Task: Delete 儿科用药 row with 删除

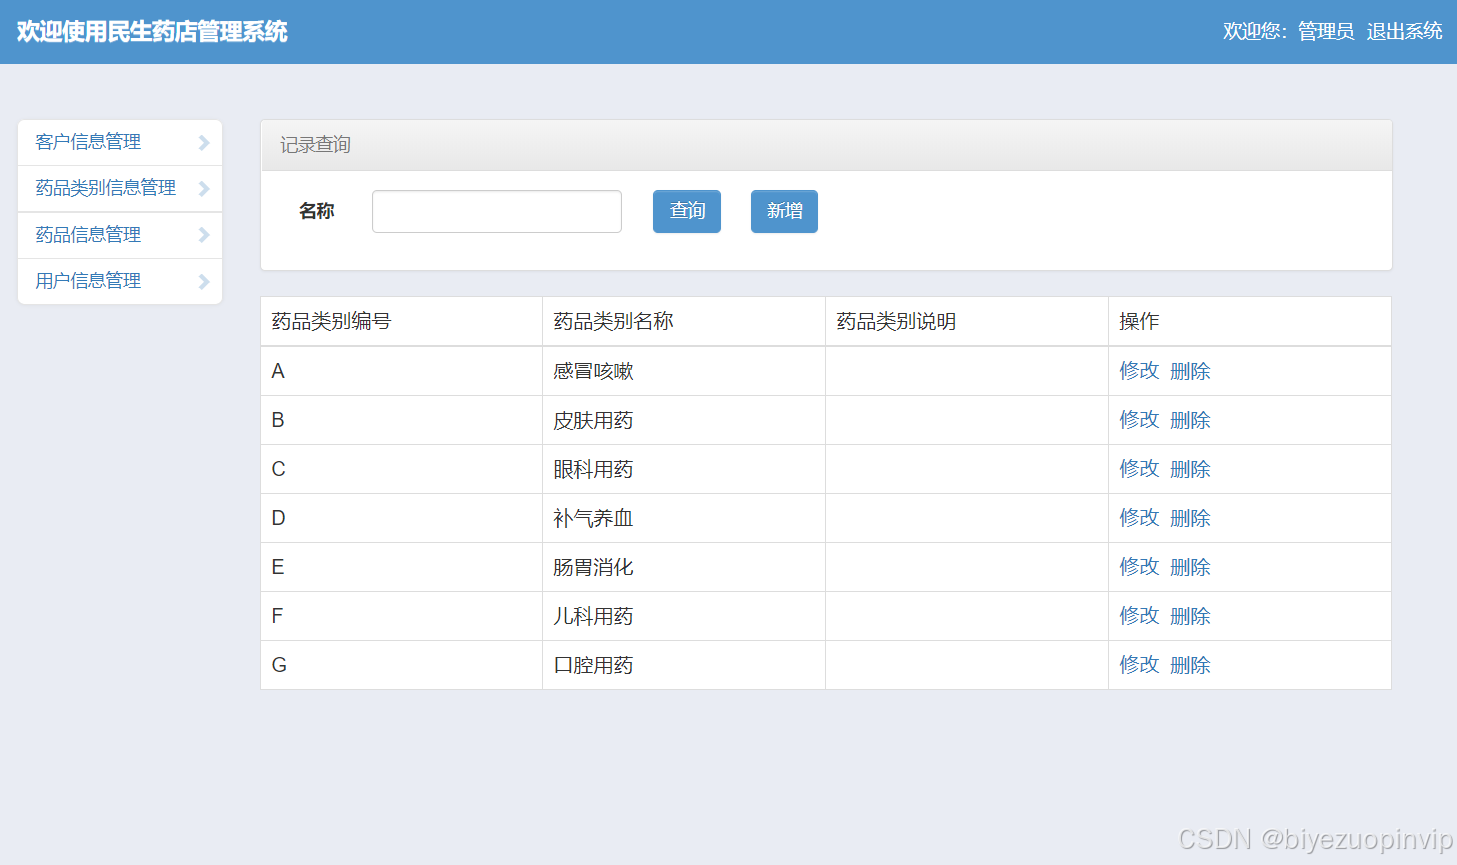Action: tap(1190, 616)
